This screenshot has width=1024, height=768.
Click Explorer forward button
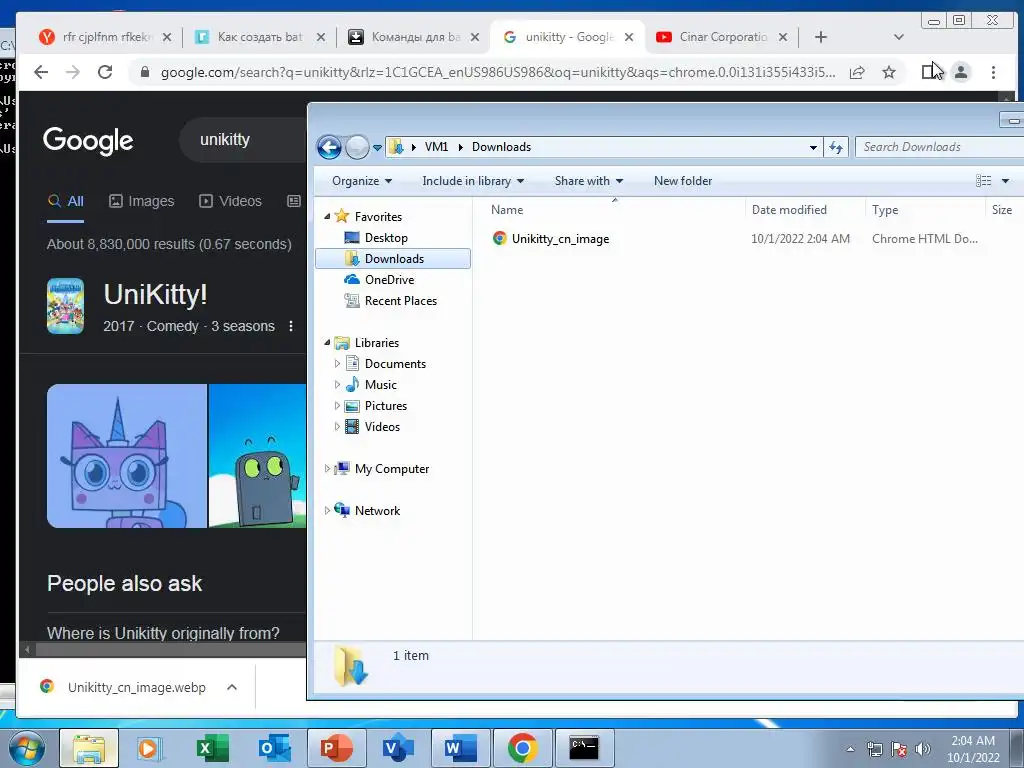pyautogui.click(x=357, y=148)
